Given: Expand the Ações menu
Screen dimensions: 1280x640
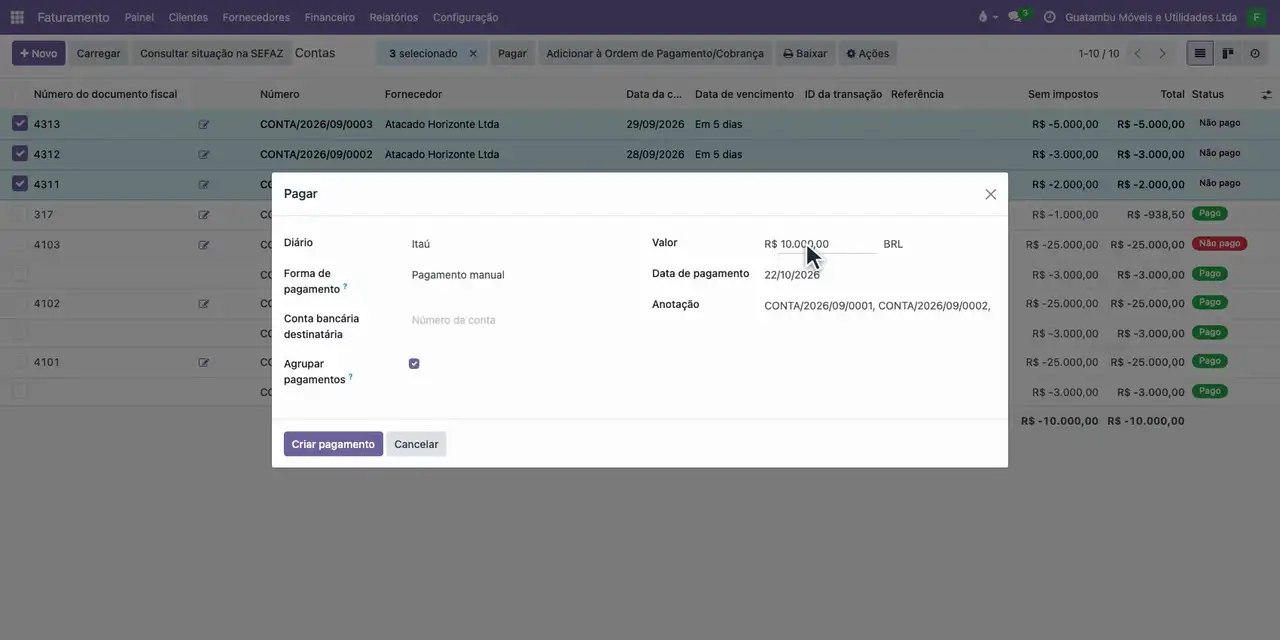Looking at the screenshot, I should (867, 54).
